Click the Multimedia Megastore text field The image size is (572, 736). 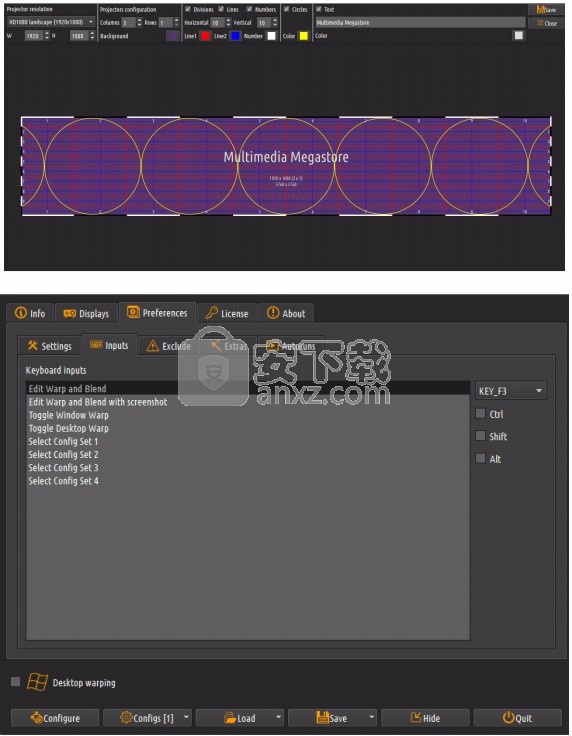420,22
